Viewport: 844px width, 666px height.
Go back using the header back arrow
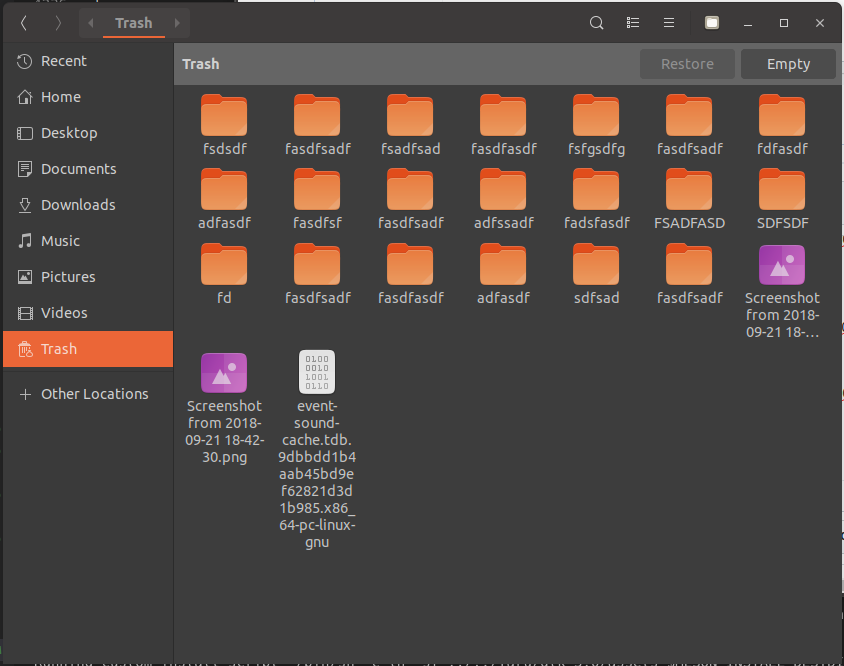click(24, 23)
